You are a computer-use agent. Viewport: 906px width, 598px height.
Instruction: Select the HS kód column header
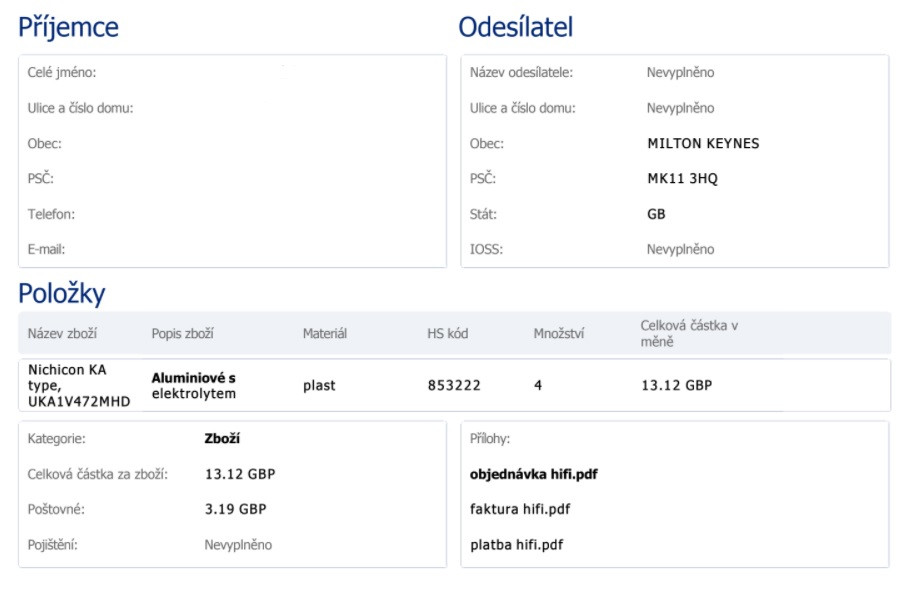(447, 333)
